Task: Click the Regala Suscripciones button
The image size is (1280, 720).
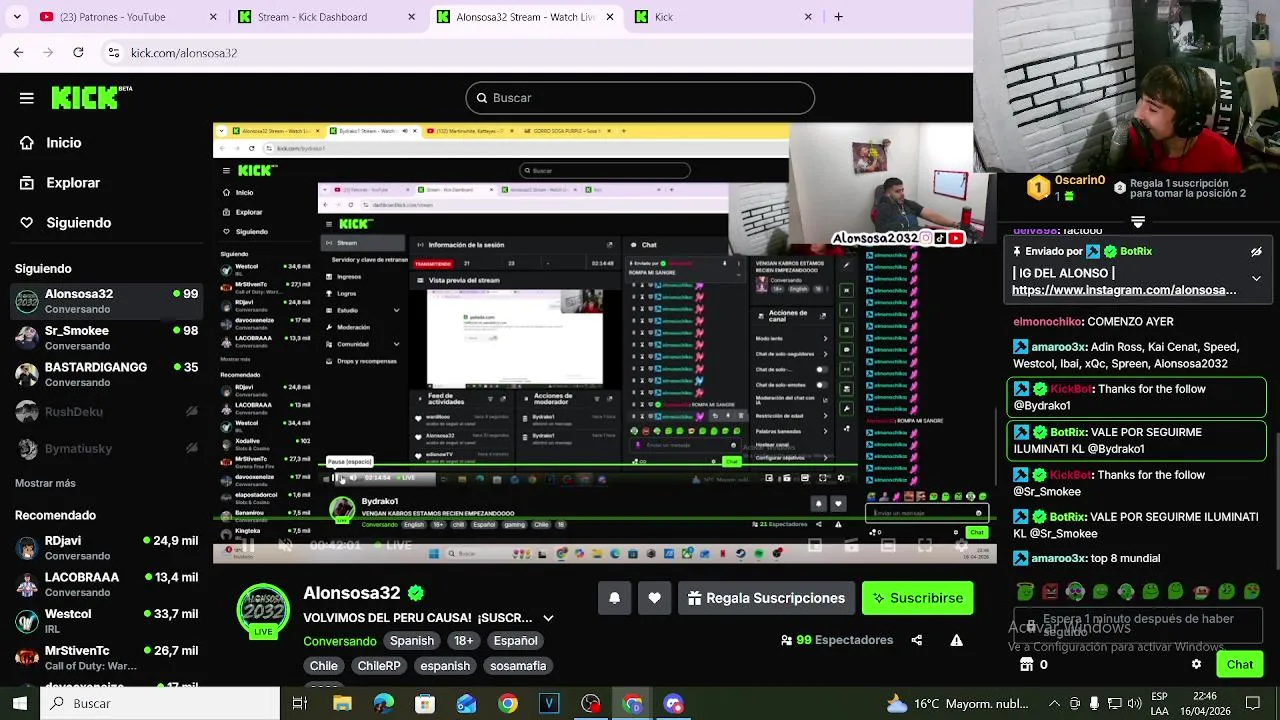Action: [x=767, y=598]
